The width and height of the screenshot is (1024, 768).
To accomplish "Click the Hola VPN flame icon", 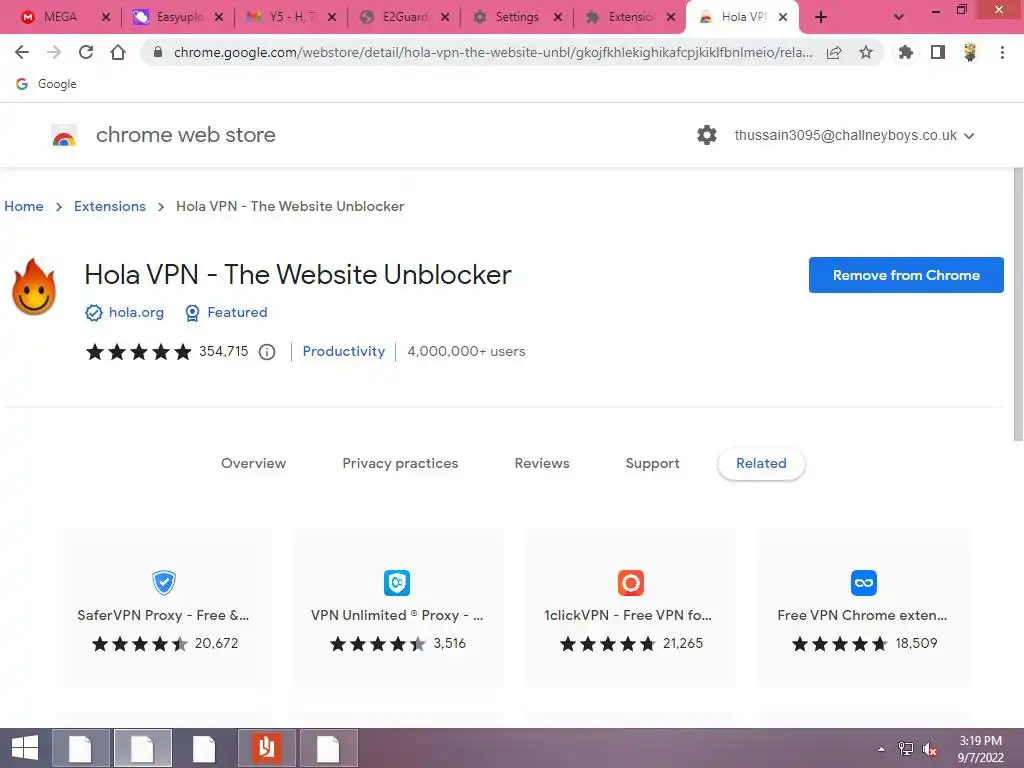I will [34, 287].
